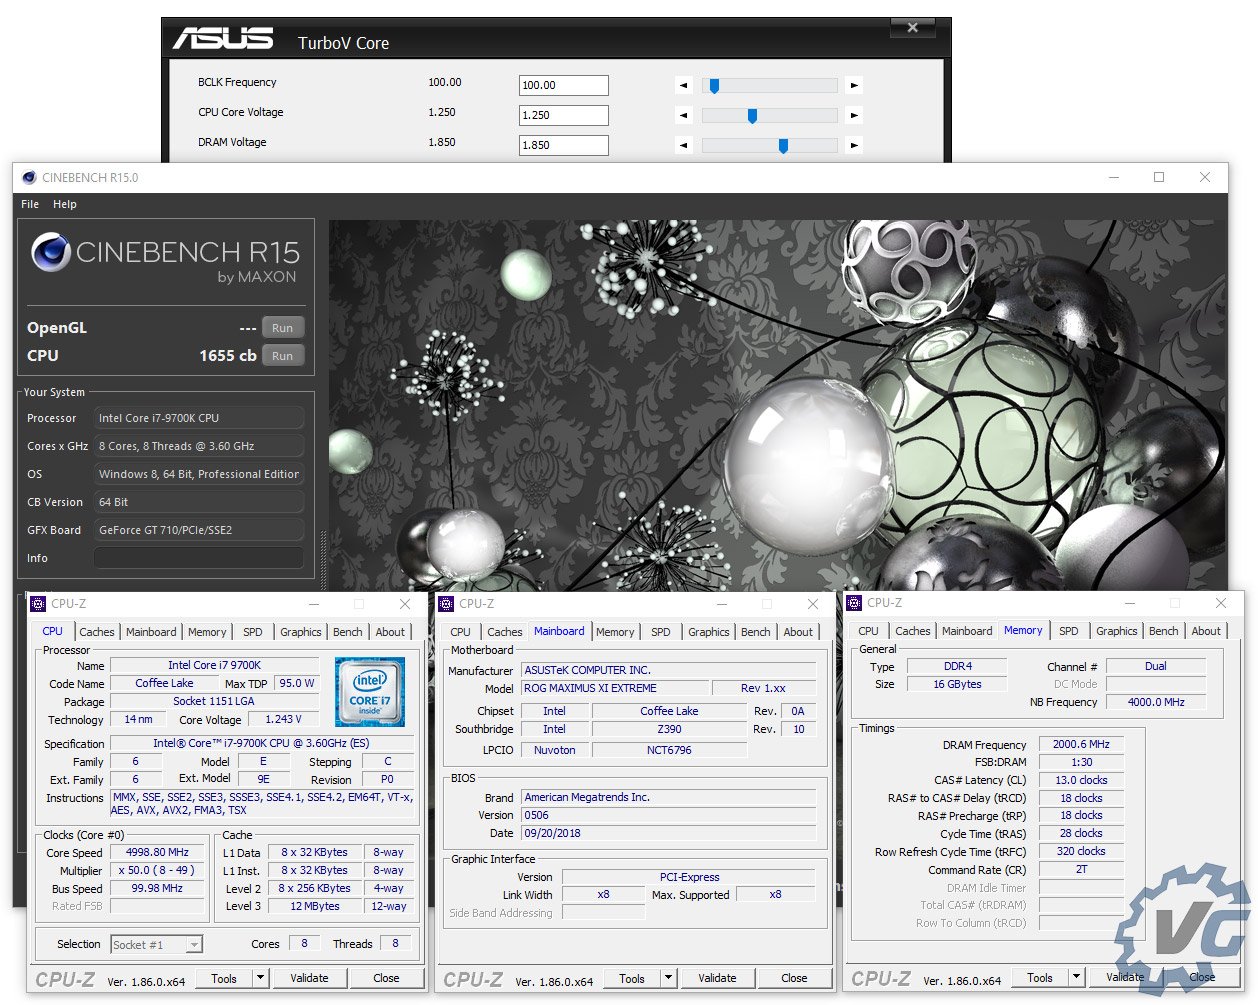Switch to Caches tab in left CPU-Z
1258x1005 pixels.
(x=97, y=632)
